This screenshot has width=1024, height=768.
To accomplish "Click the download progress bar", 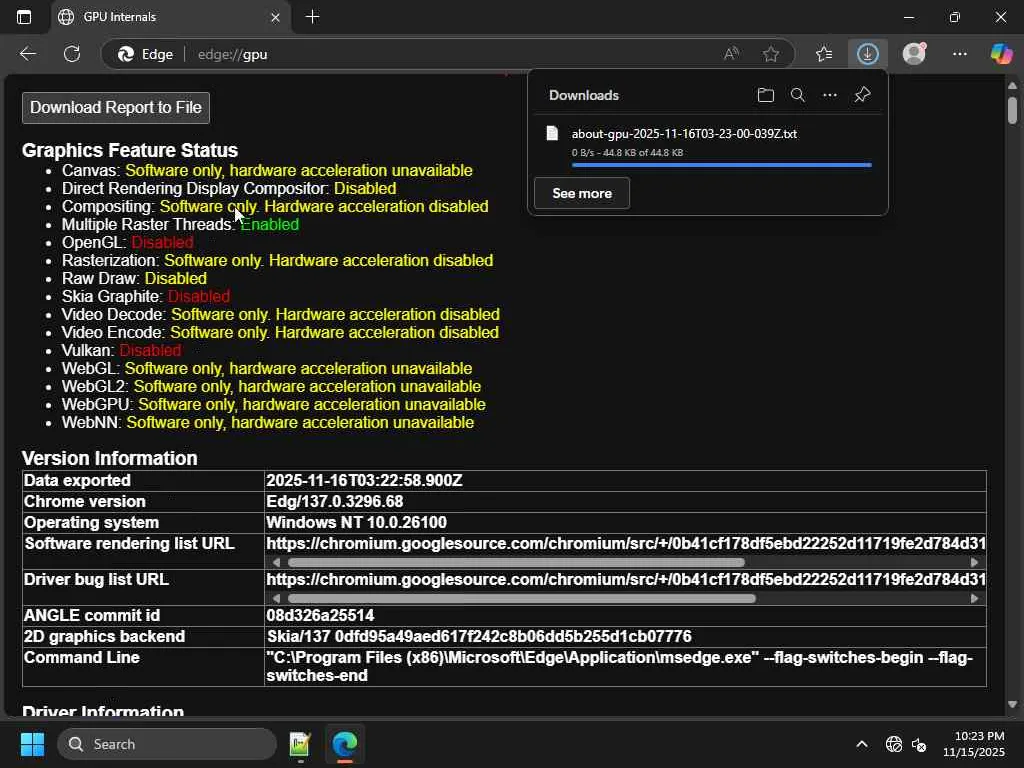I will pos(722,165).
